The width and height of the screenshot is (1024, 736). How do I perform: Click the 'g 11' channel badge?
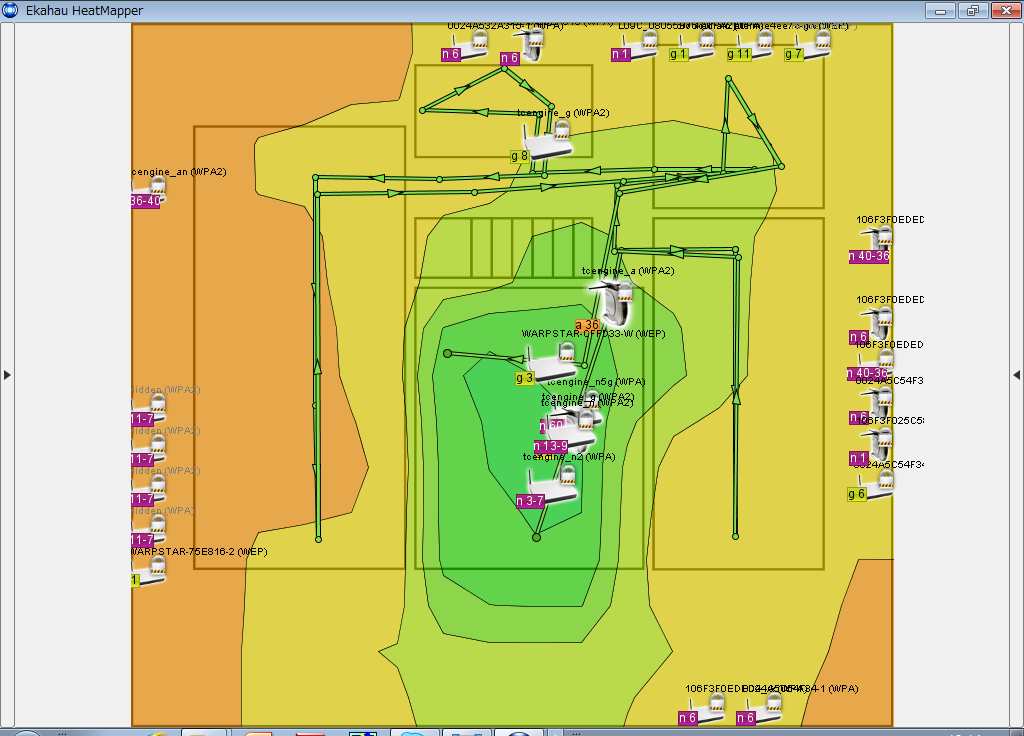point(739,54)
